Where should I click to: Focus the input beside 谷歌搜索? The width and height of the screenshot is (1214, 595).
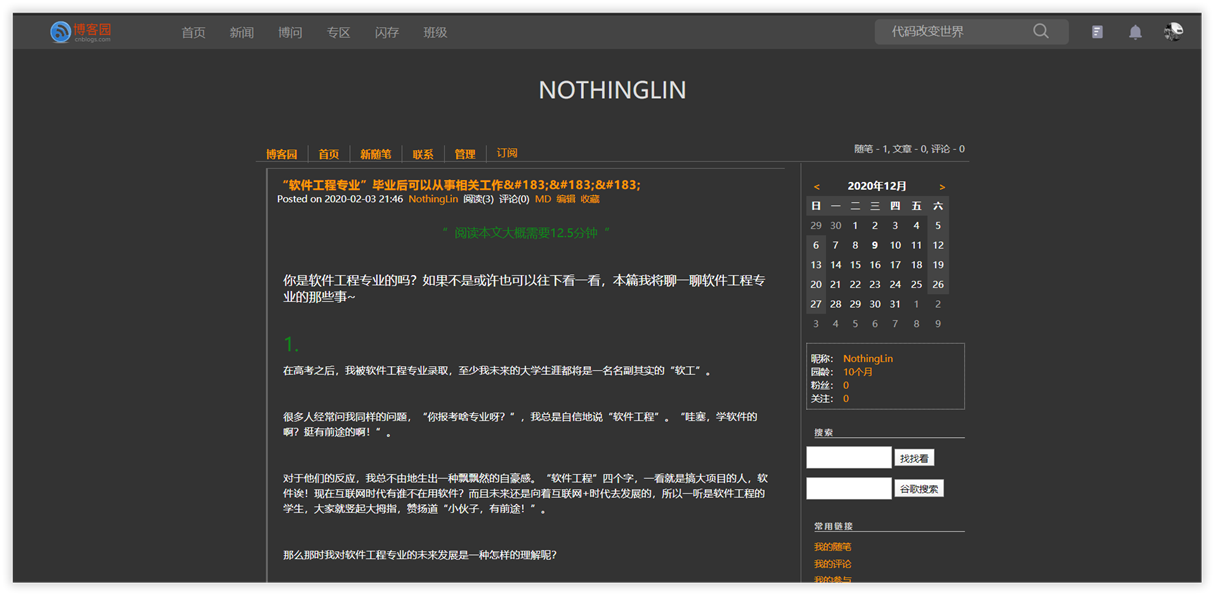click(848, 489)
